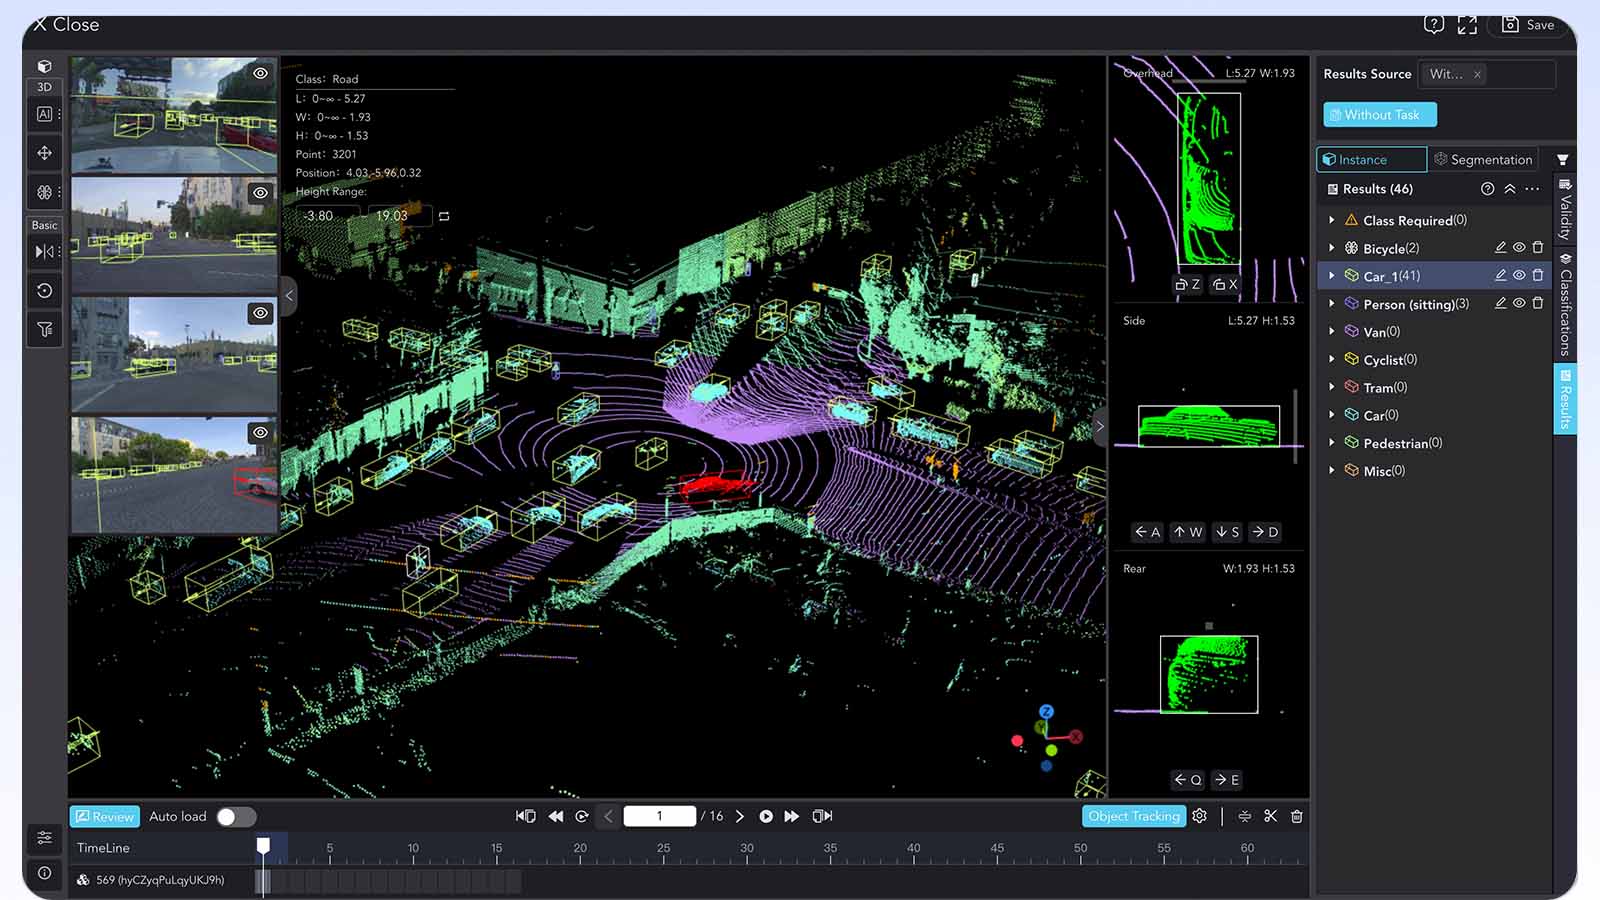This screenshot has height=900, width=1600.
Task: Click the scissors split icon in timeline toolbar
Action: point(1270,816)
